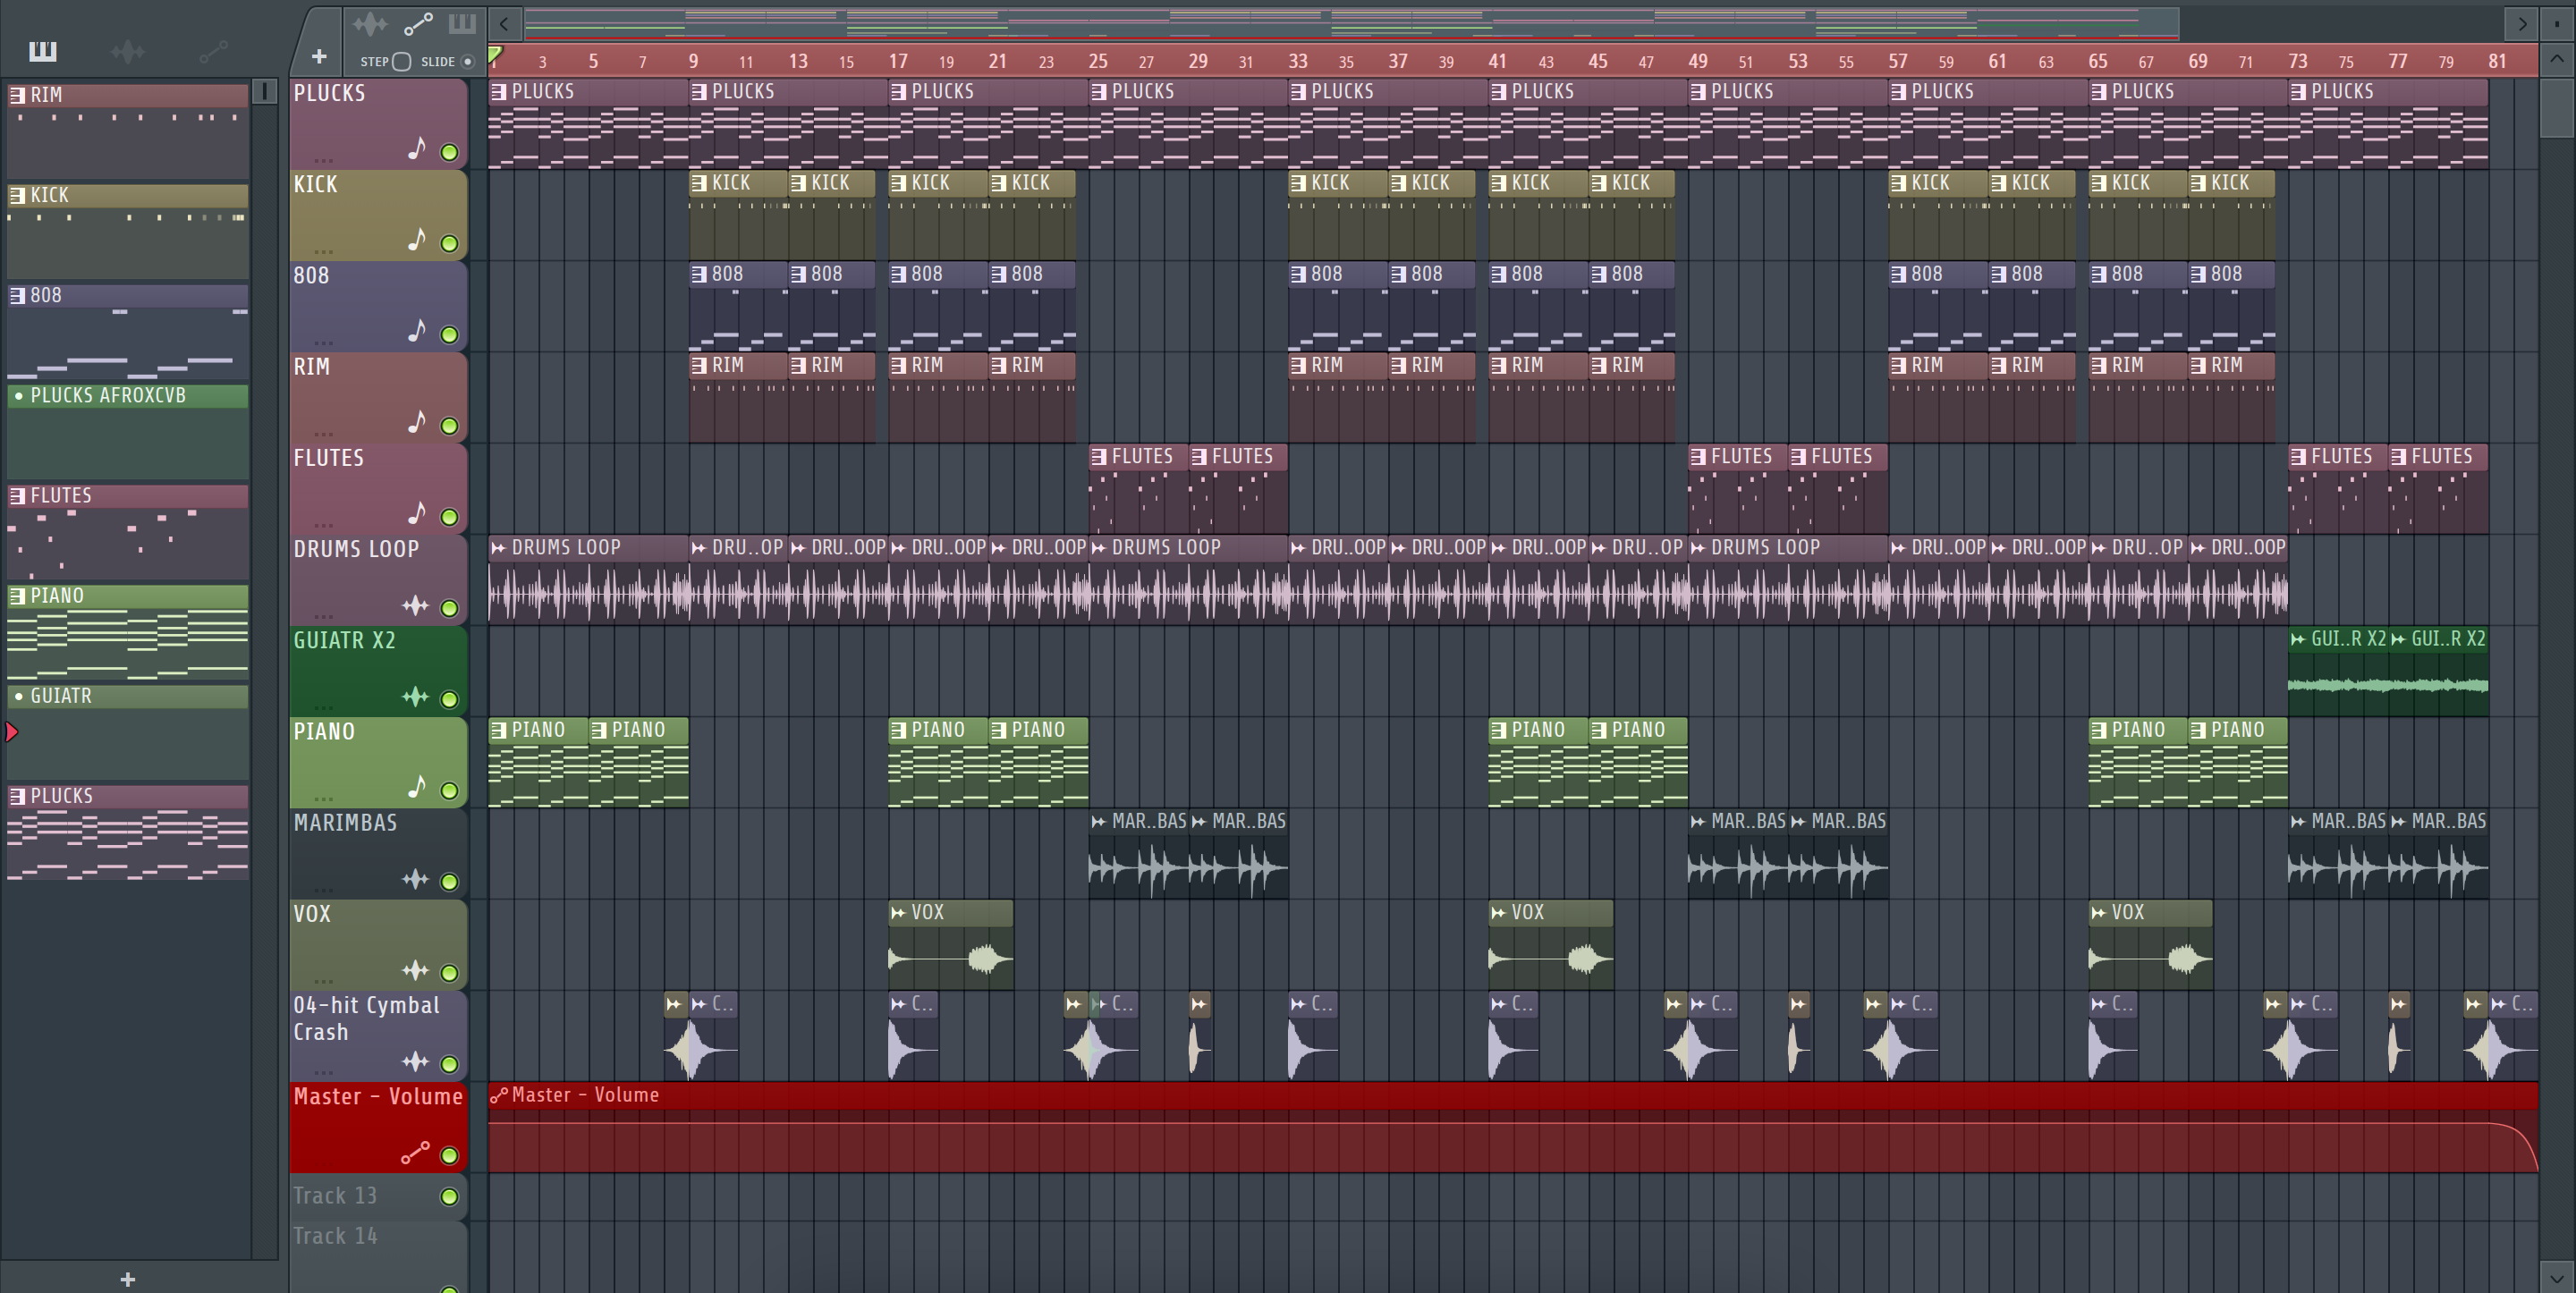This screenshot has width=2576, height=1293.
Task: Open the VOX clip menu at bar 17
Action: tap(898, 913)
